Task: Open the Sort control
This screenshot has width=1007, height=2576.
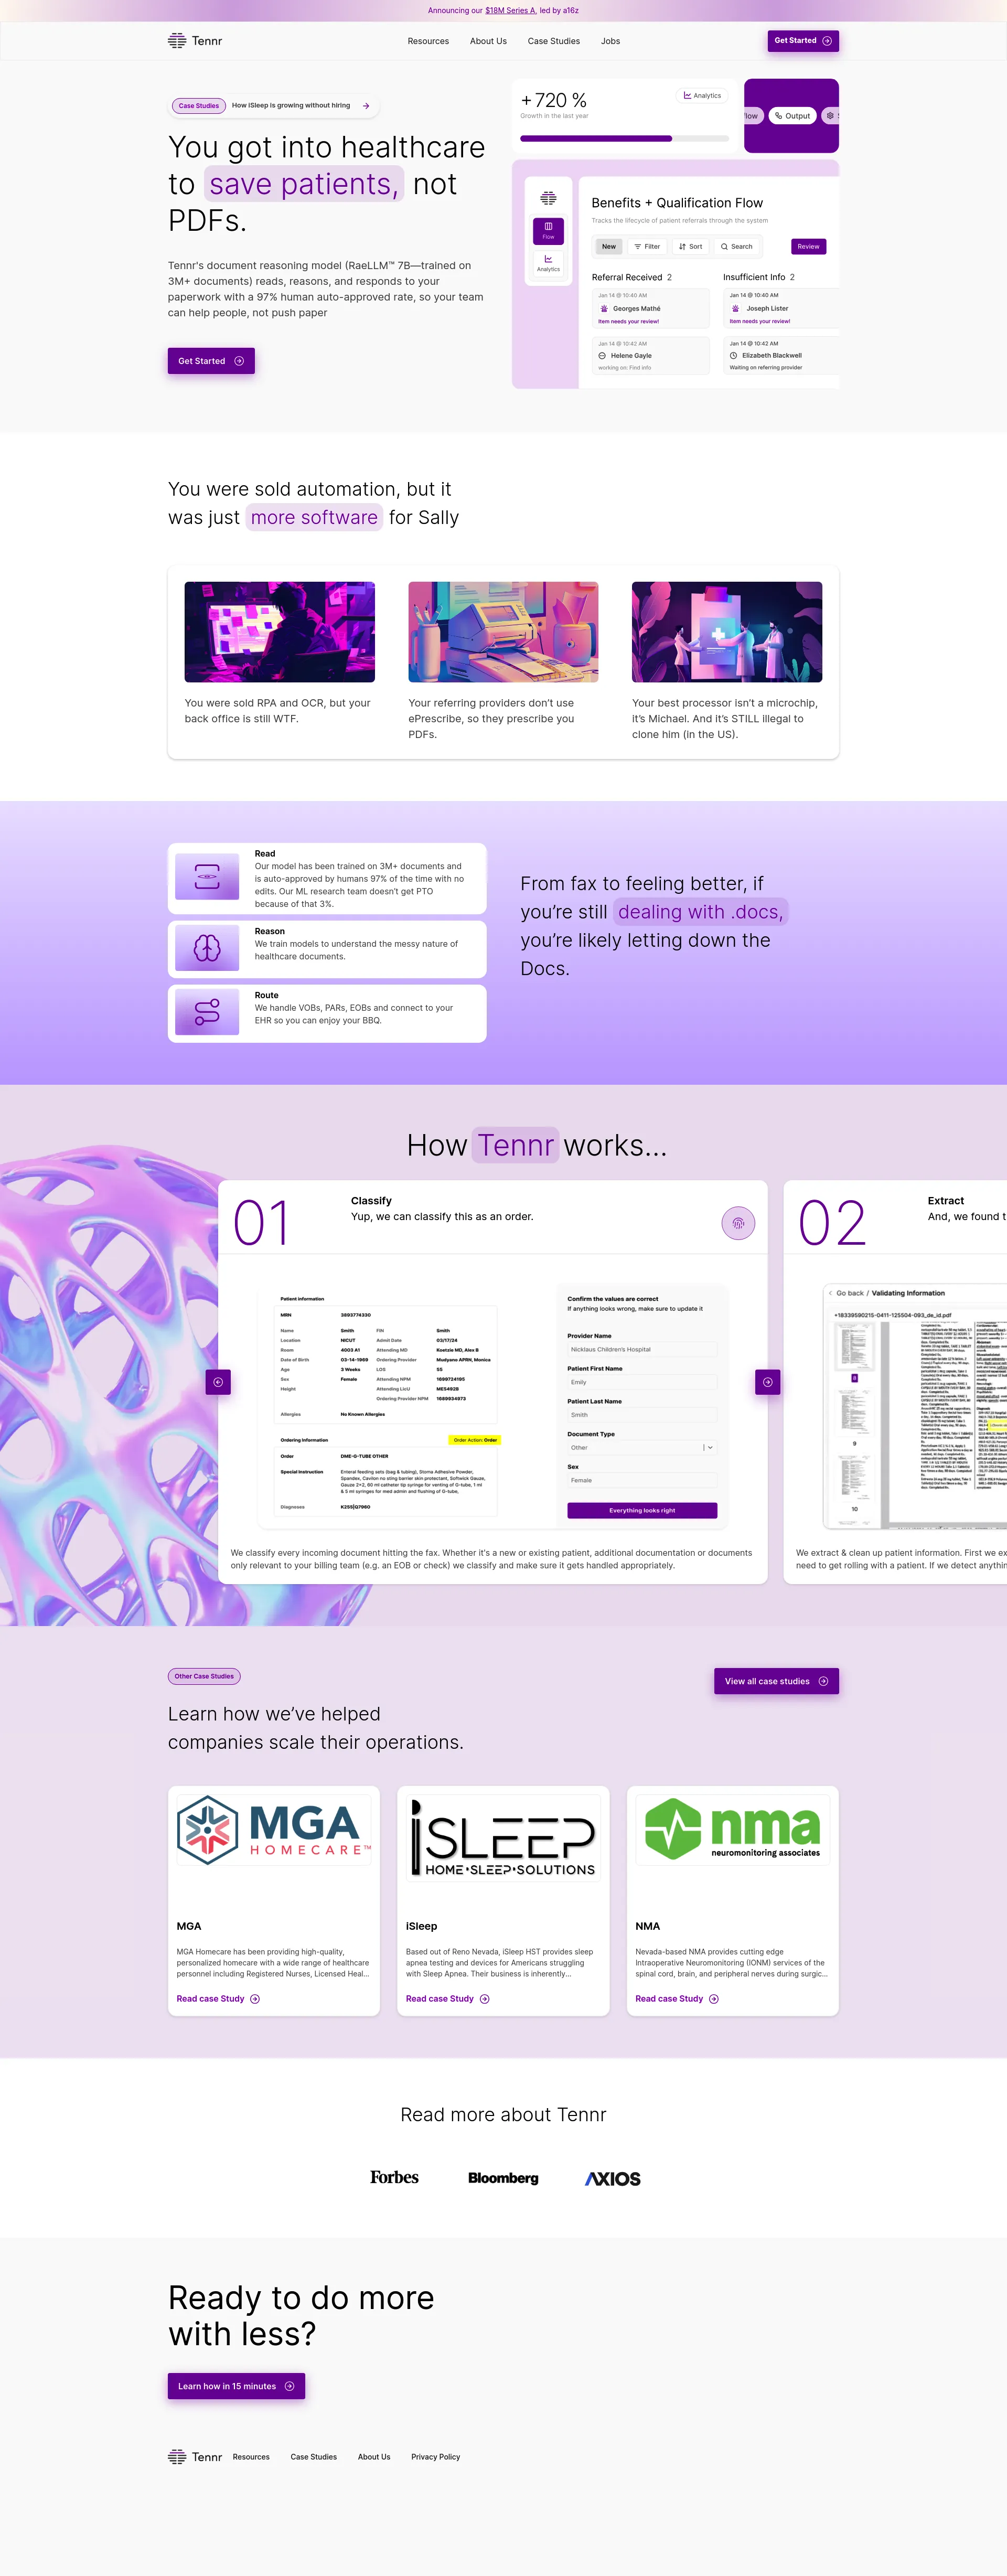Action: tap(690, 246)
